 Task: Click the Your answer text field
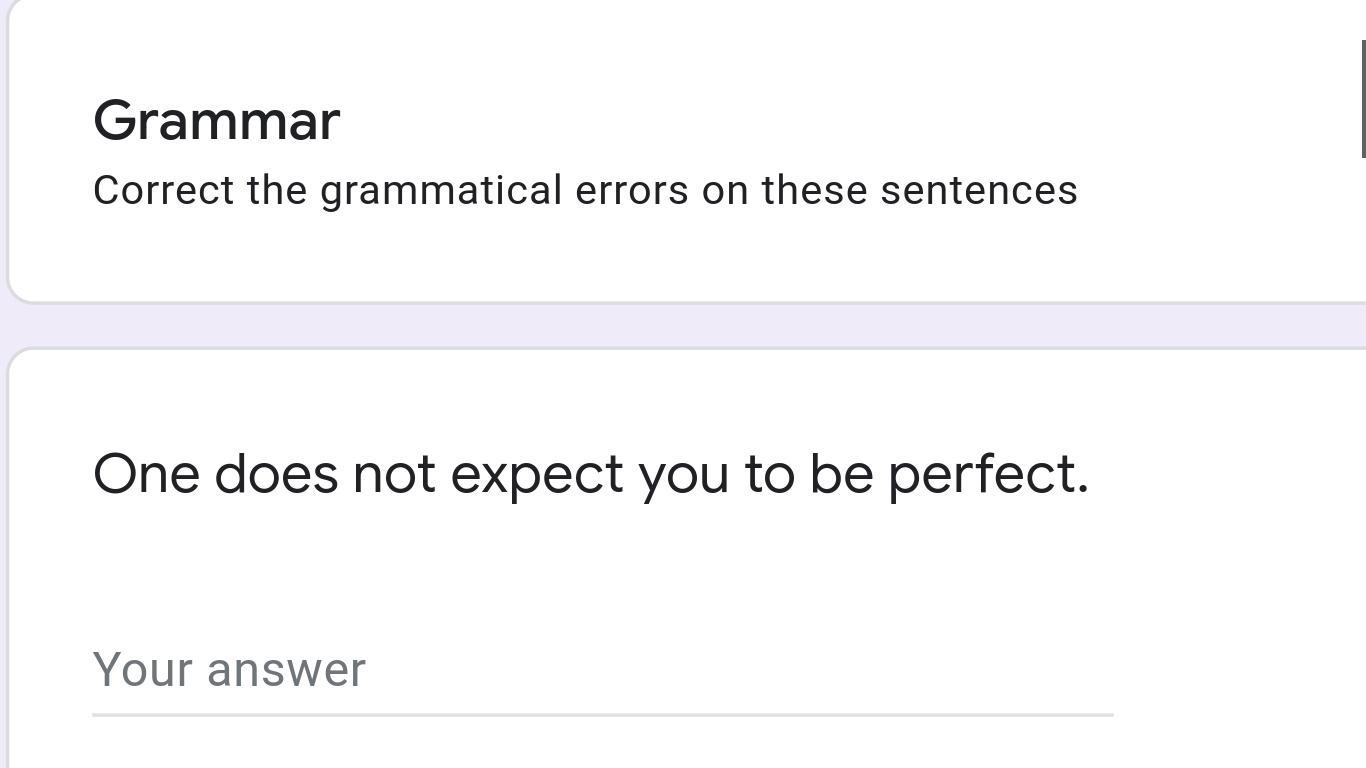[x=600, y=670]
